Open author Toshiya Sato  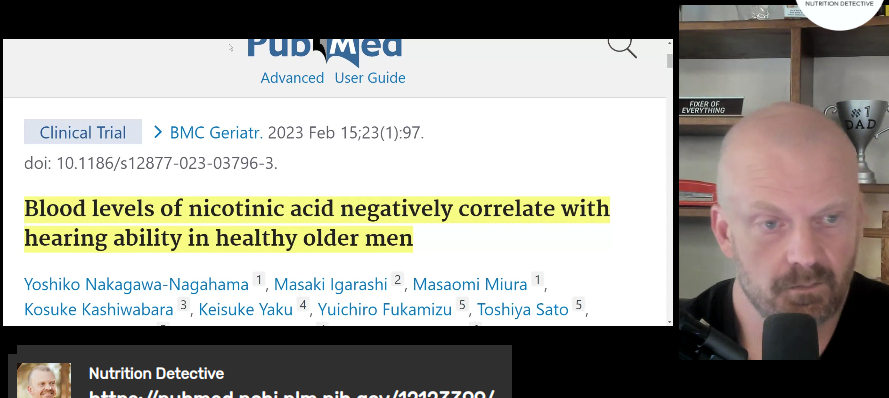(x=523, y=310)
